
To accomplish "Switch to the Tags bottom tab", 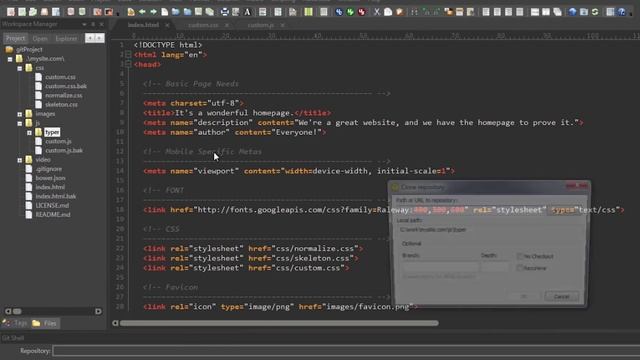I will point(15,323).
